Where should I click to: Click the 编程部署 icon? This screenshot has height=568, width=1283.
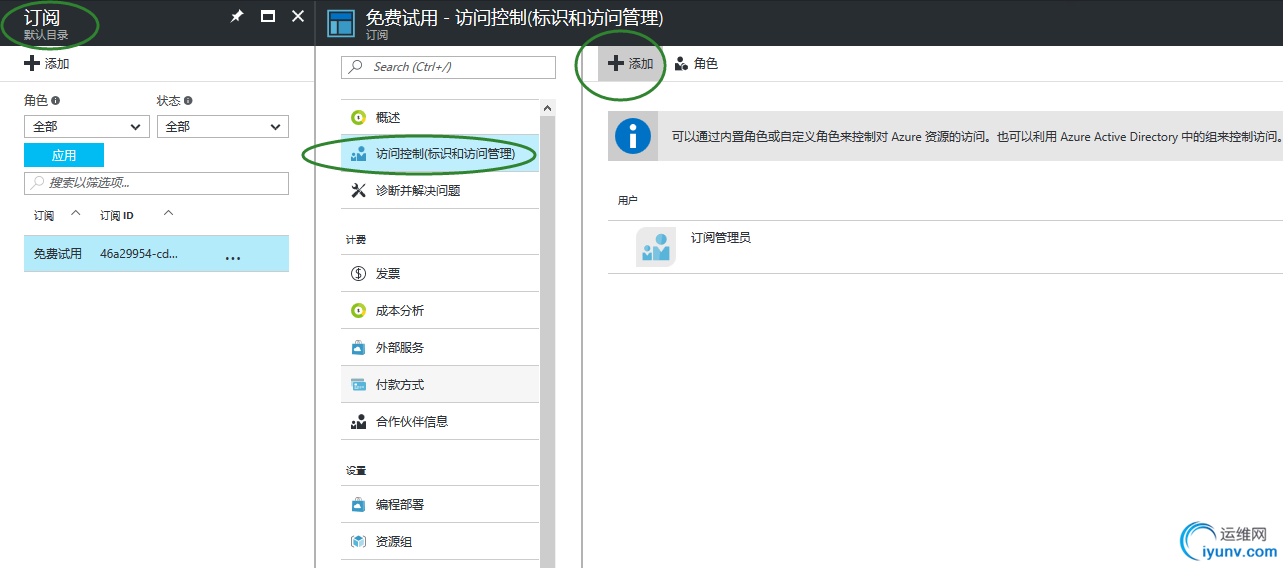(x=358, y=504)
